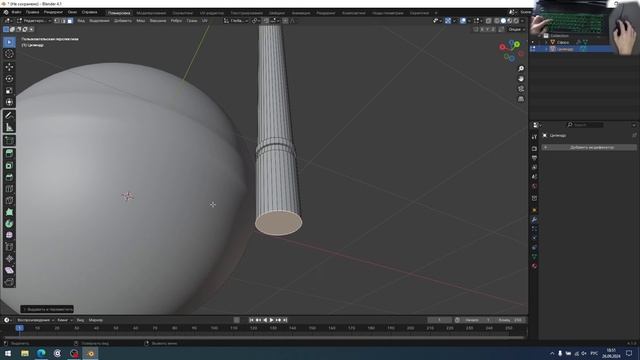Select the Scale tool
Screen dimensions: 640x360
click(x=9, y=90)
